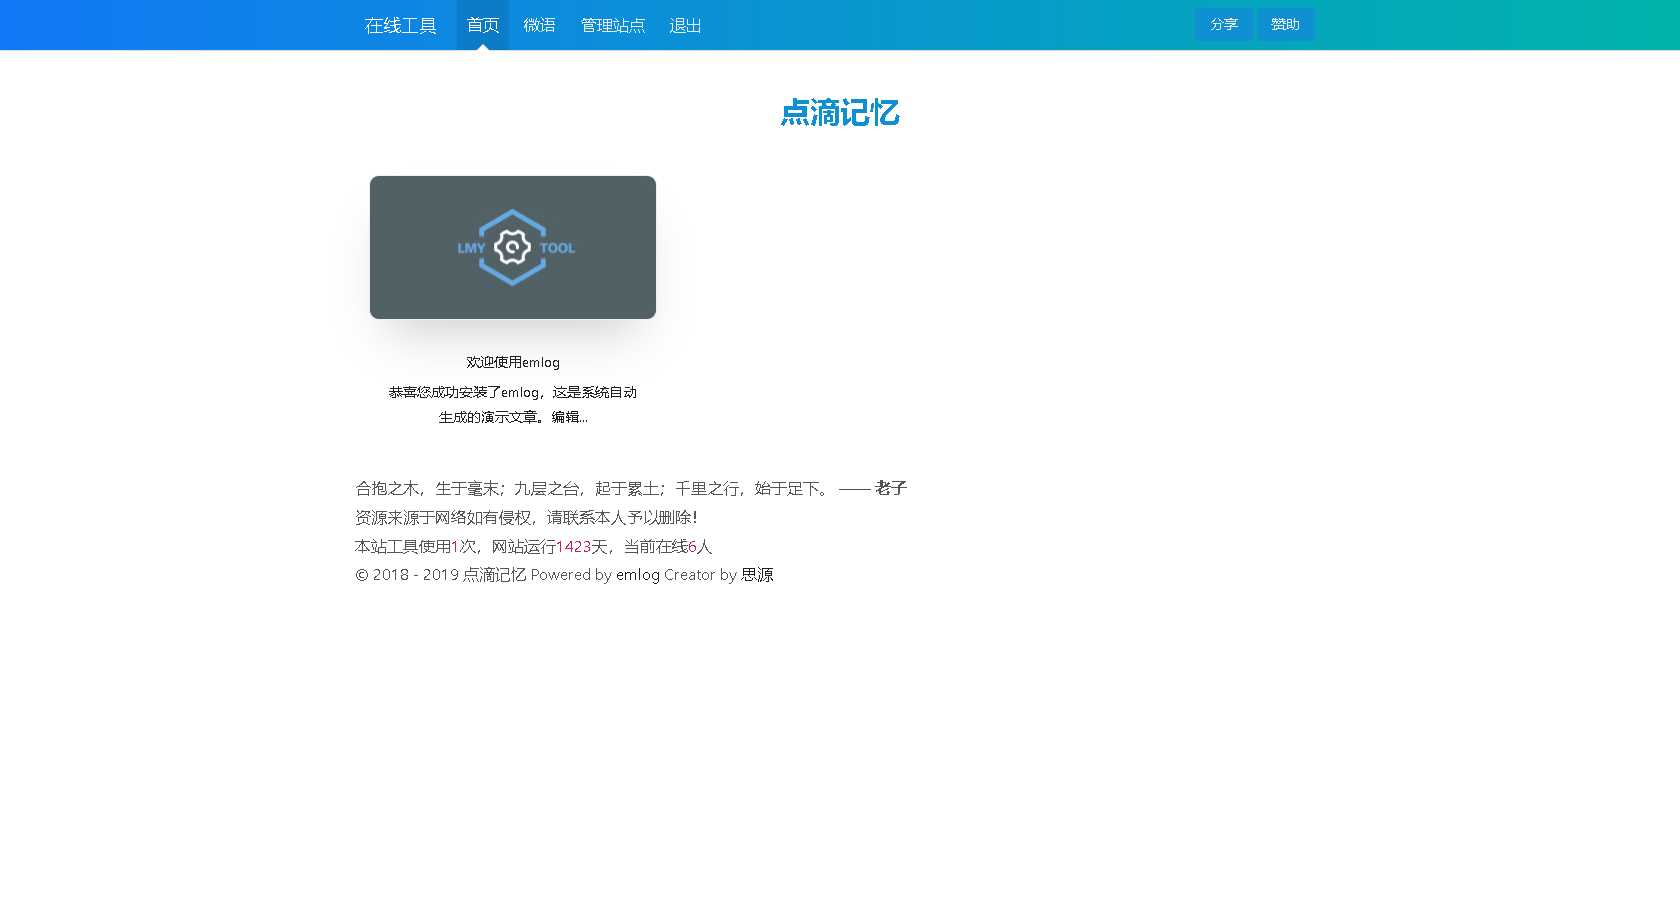Click the red 1423 运行天数 counter

point(573,546)
